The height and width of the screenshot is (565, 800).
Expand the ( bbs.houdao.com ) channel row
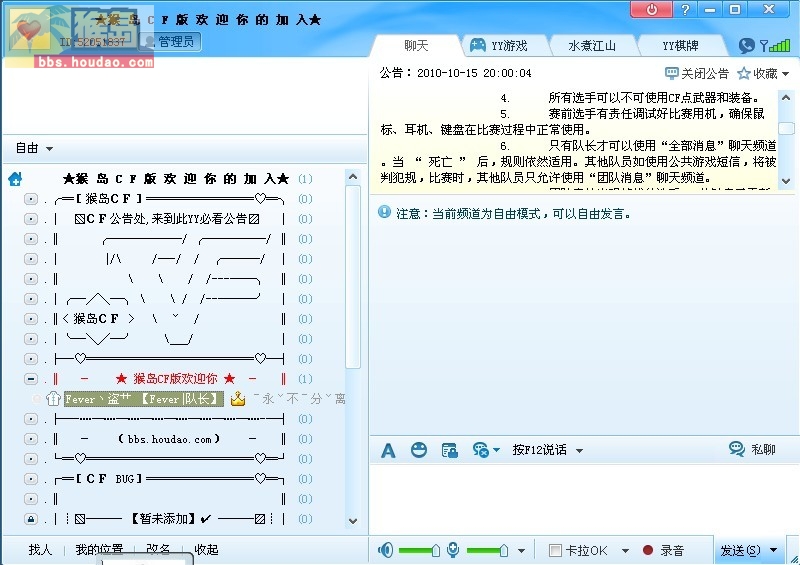point(31,439)
